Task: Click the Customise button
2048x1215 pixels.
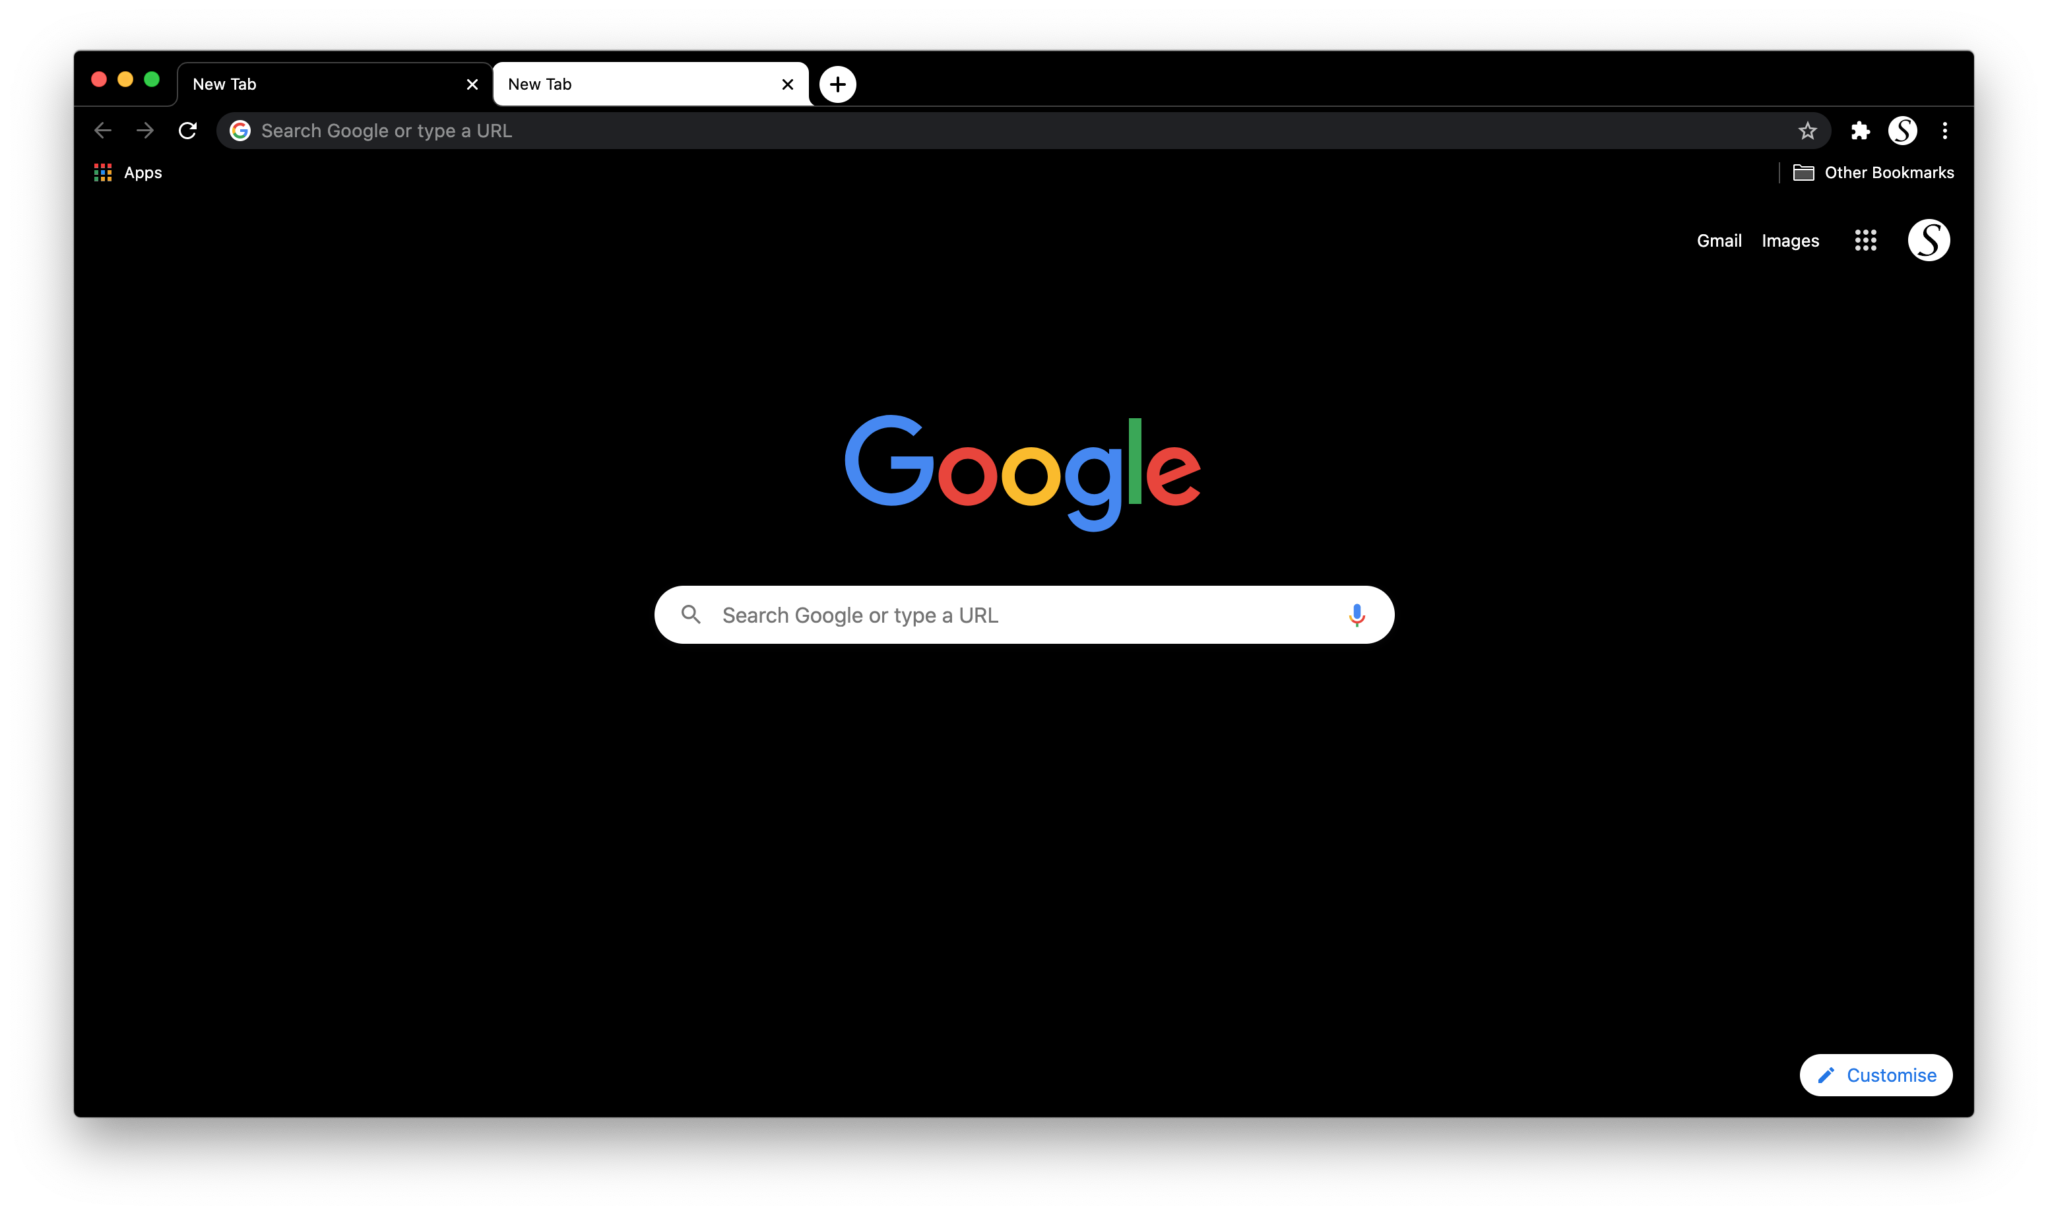Action: 1876,1075
